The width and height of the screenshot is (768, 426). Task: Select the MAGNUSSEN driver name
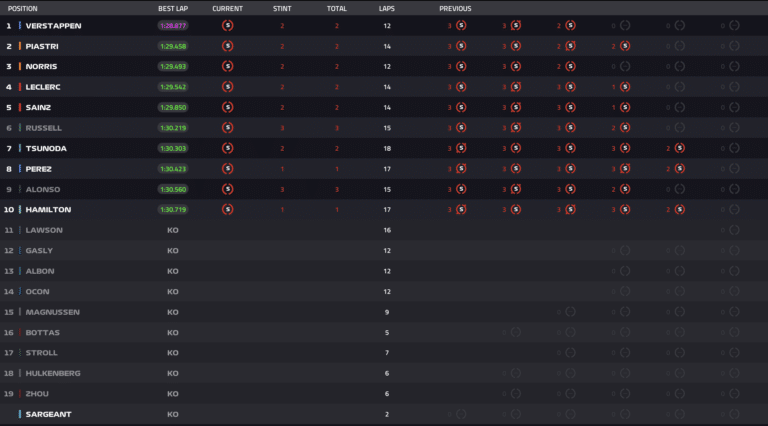(52, 312)
